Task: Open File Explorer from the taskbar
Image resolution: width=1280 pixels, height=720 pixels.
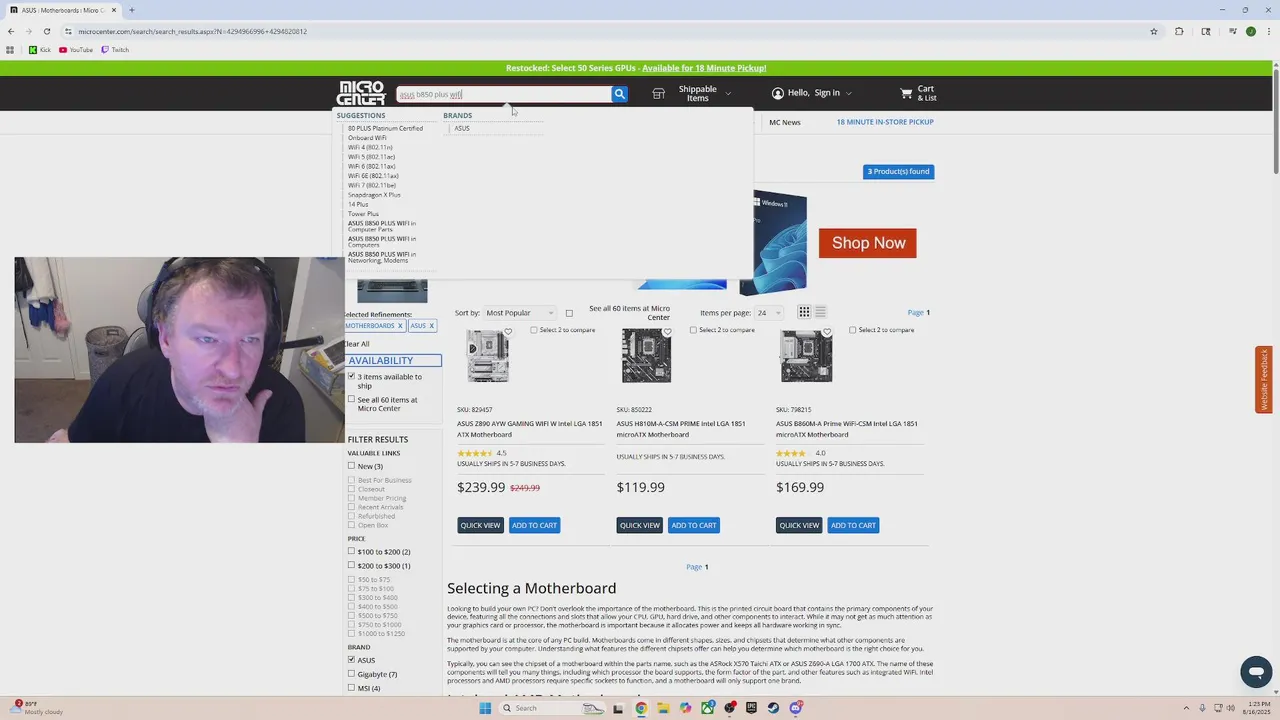Action: tap(663, 708)
